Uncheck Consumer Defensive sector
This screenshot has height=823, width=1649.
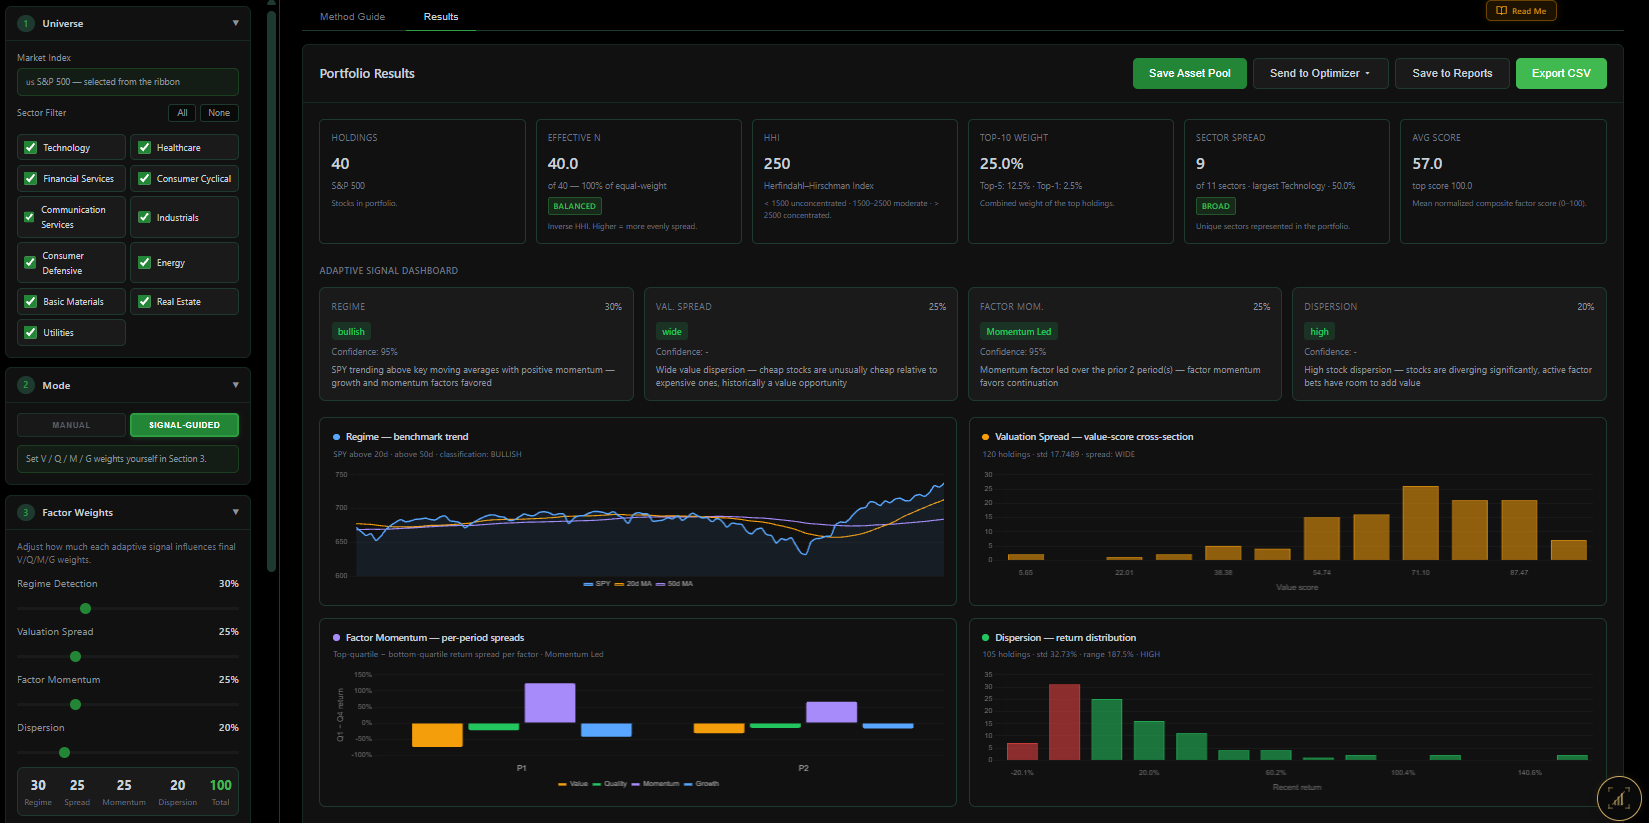tap(31, 262)
